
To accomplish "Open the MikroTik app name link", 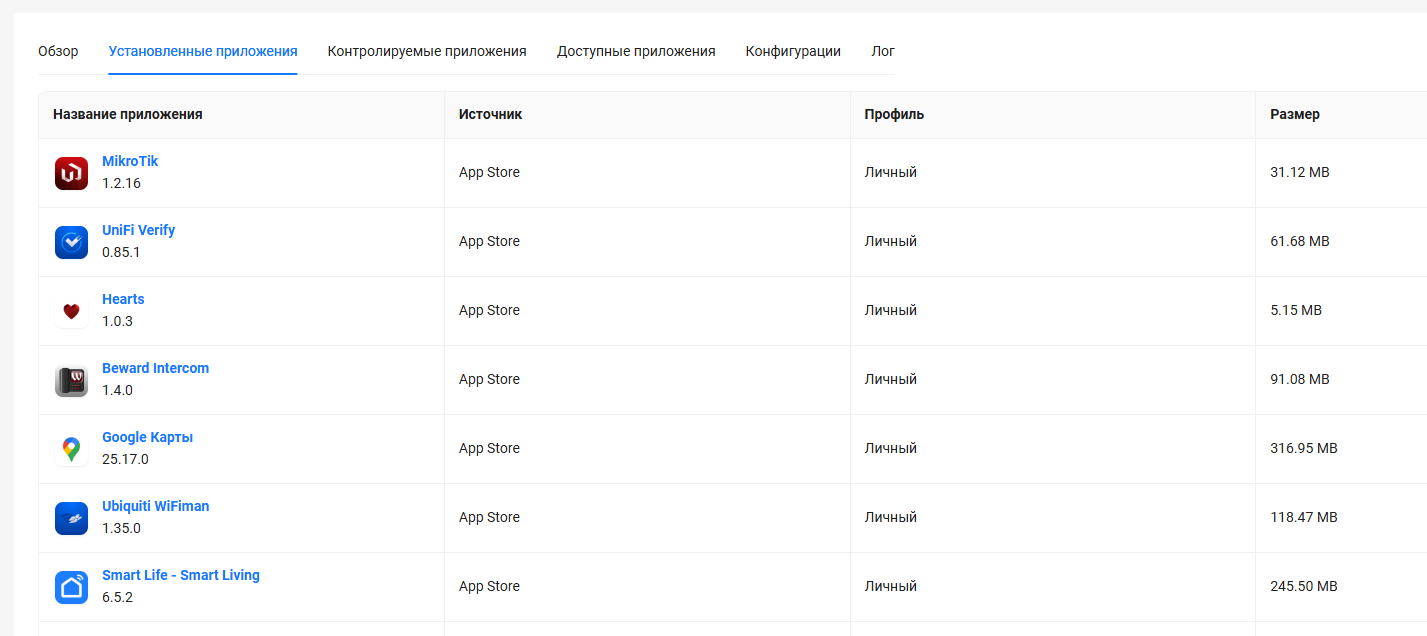I will pos(130,161).
